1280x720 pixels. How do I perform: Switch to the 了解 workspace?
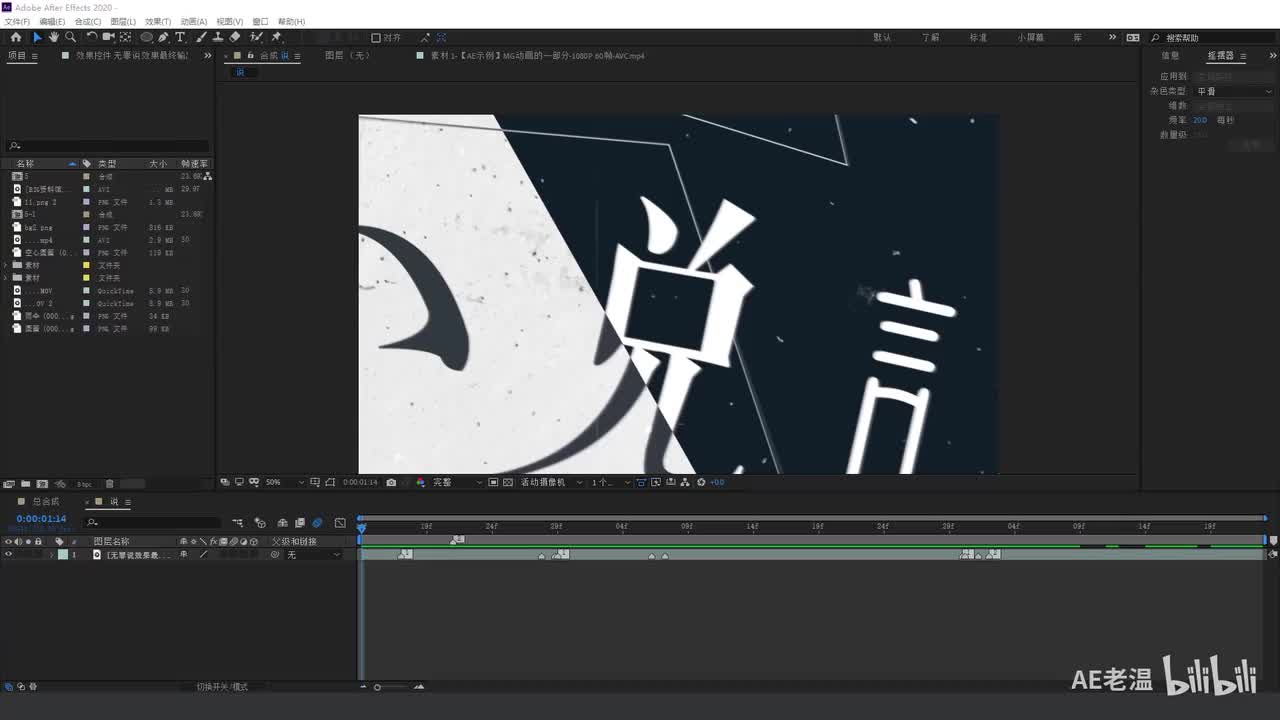931,37
